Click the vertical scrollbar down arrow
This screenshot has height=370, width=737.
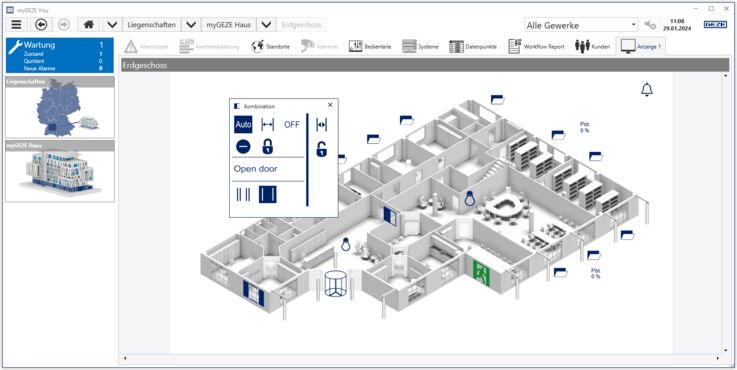click(725, 350)
